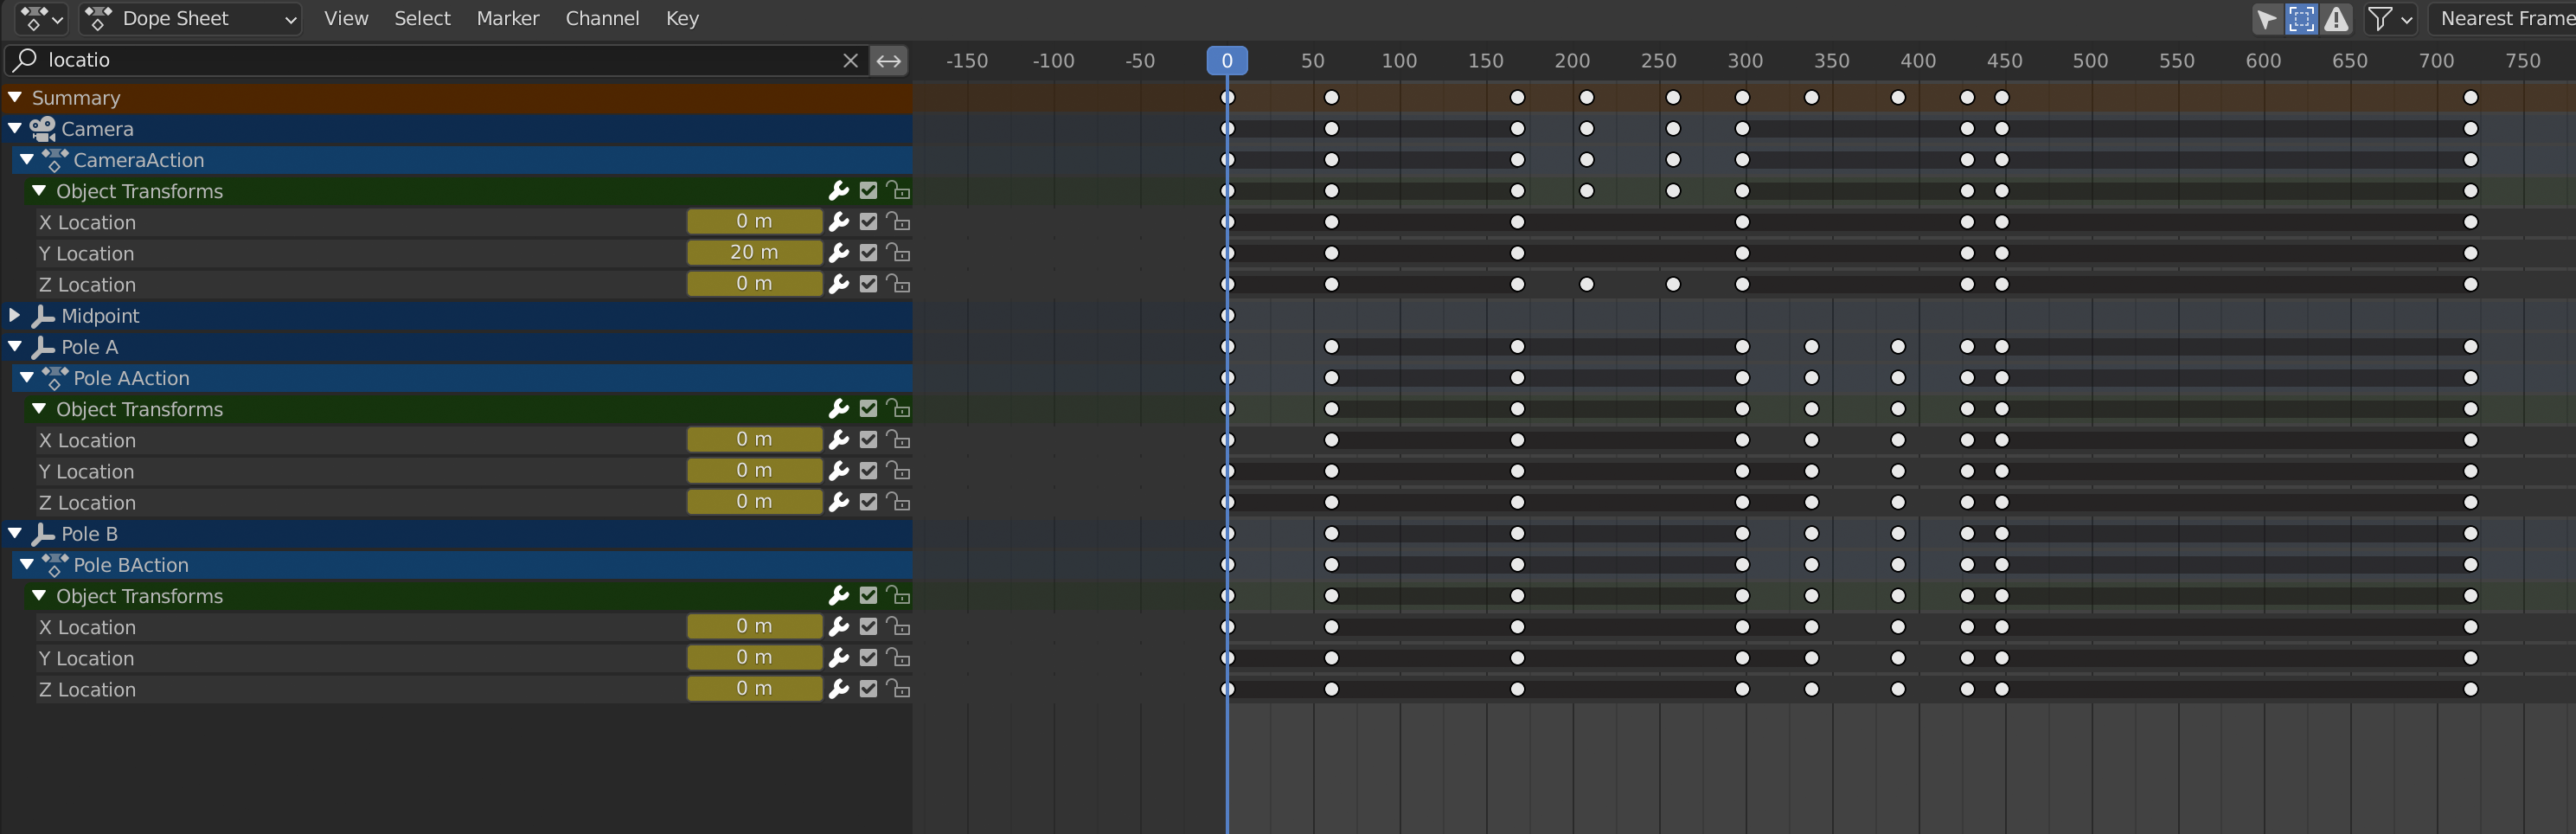2576x834 pixels.
Task: Mute the Camera X Location channel checkbox
Action: [868, 222]
